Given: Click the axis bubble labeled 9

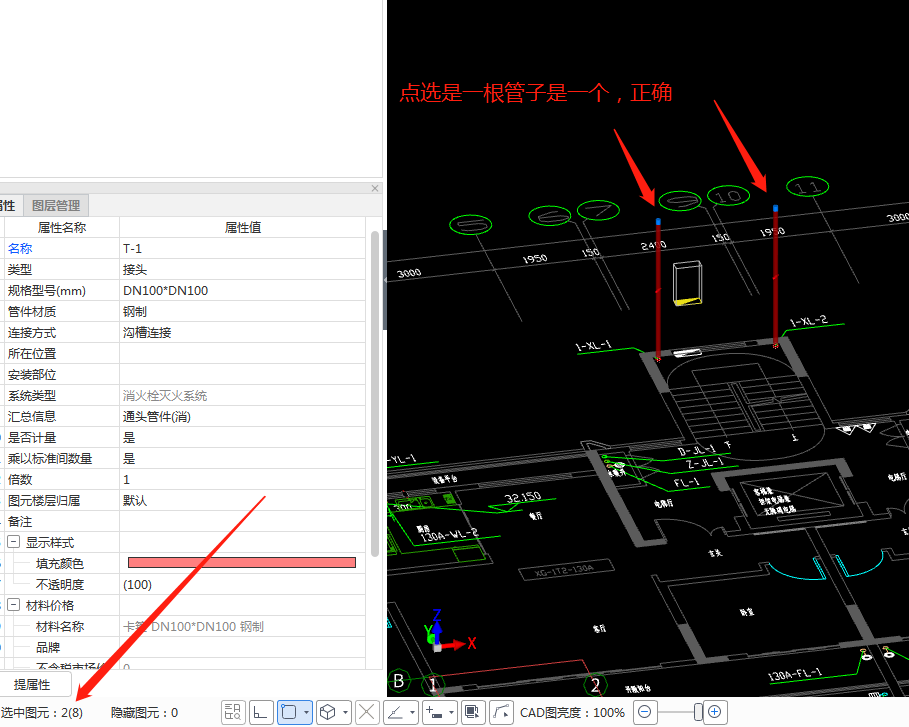Looking at the screenshot, I should 680,201.
